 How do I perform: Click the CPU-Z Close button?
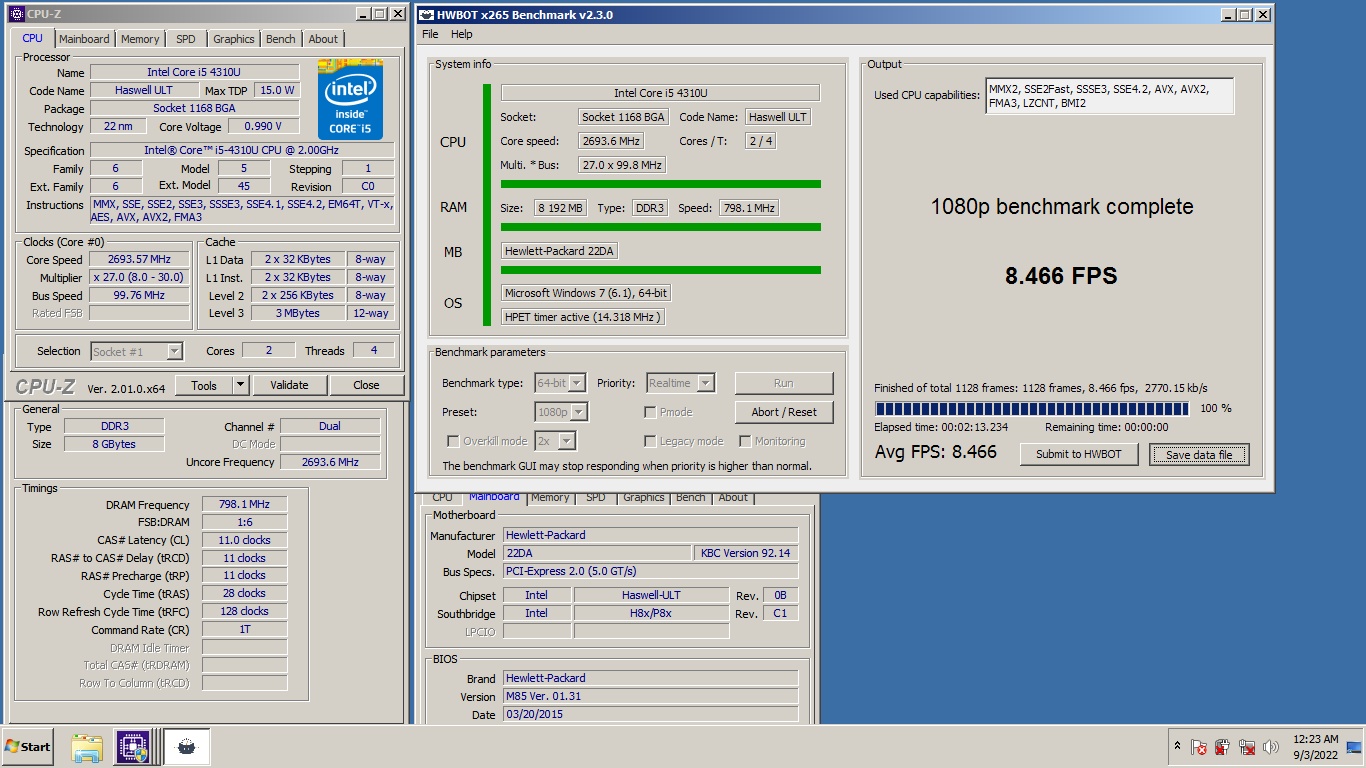366,385
